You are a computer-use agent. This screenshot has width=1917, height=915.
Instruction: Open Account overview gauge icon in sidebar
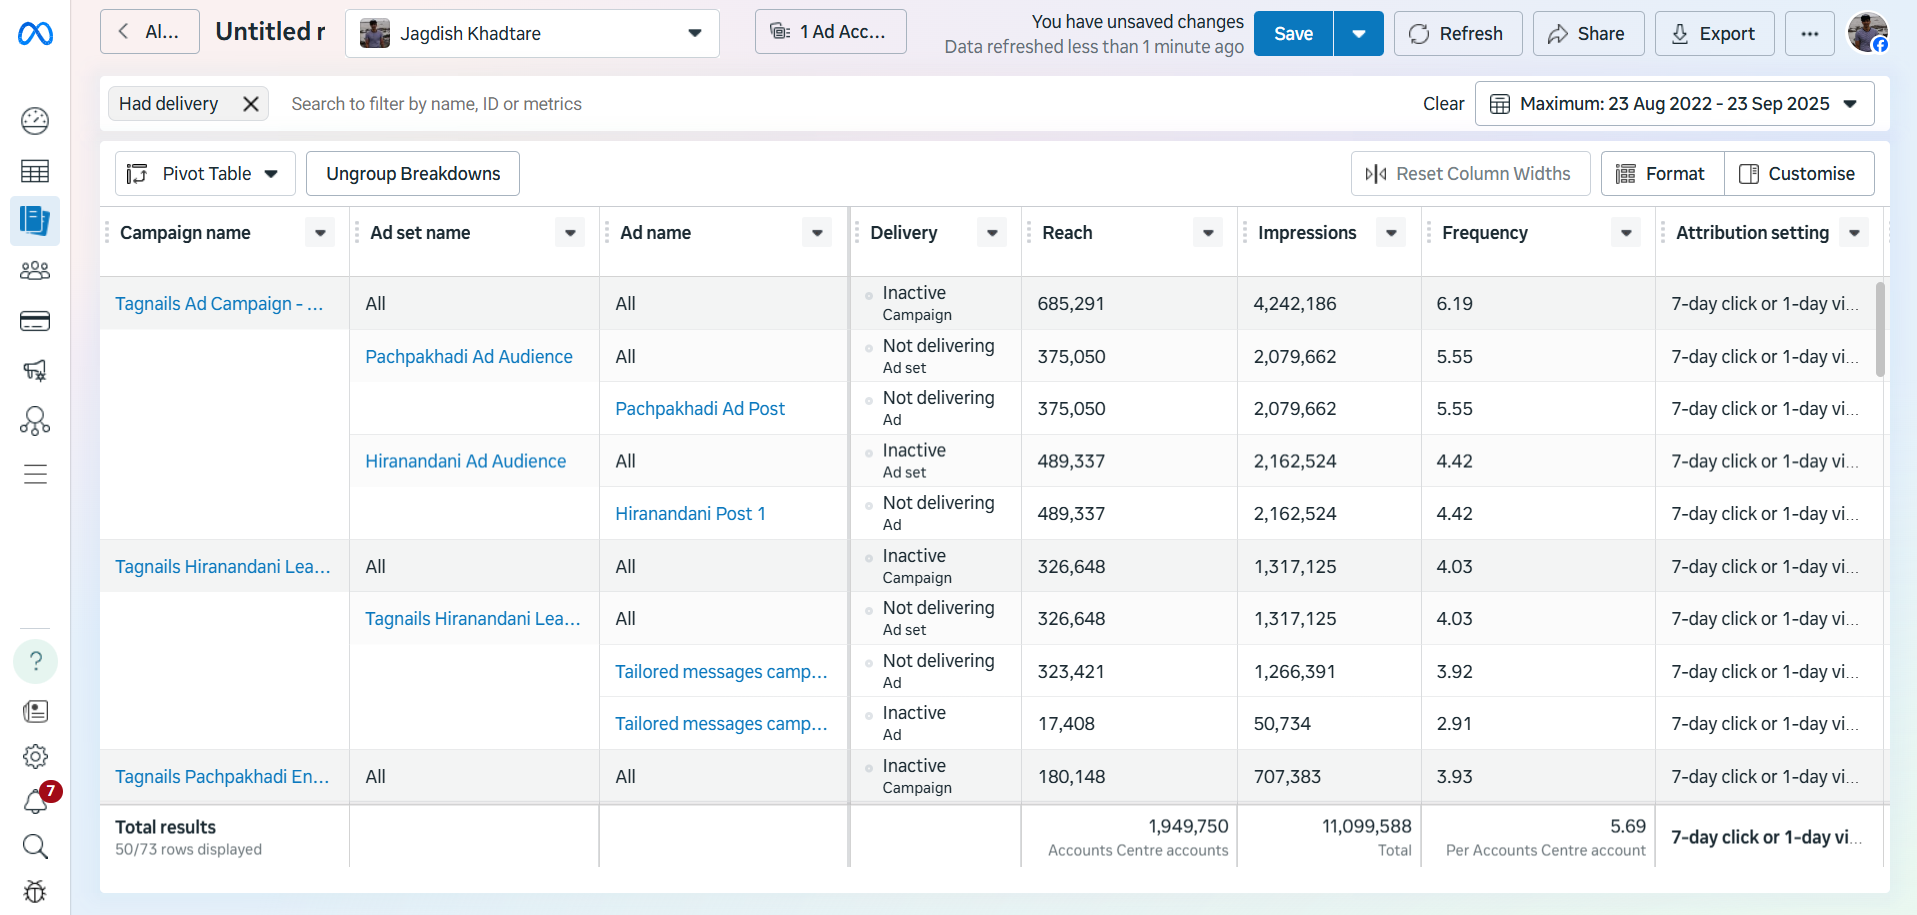pos(35,121)
